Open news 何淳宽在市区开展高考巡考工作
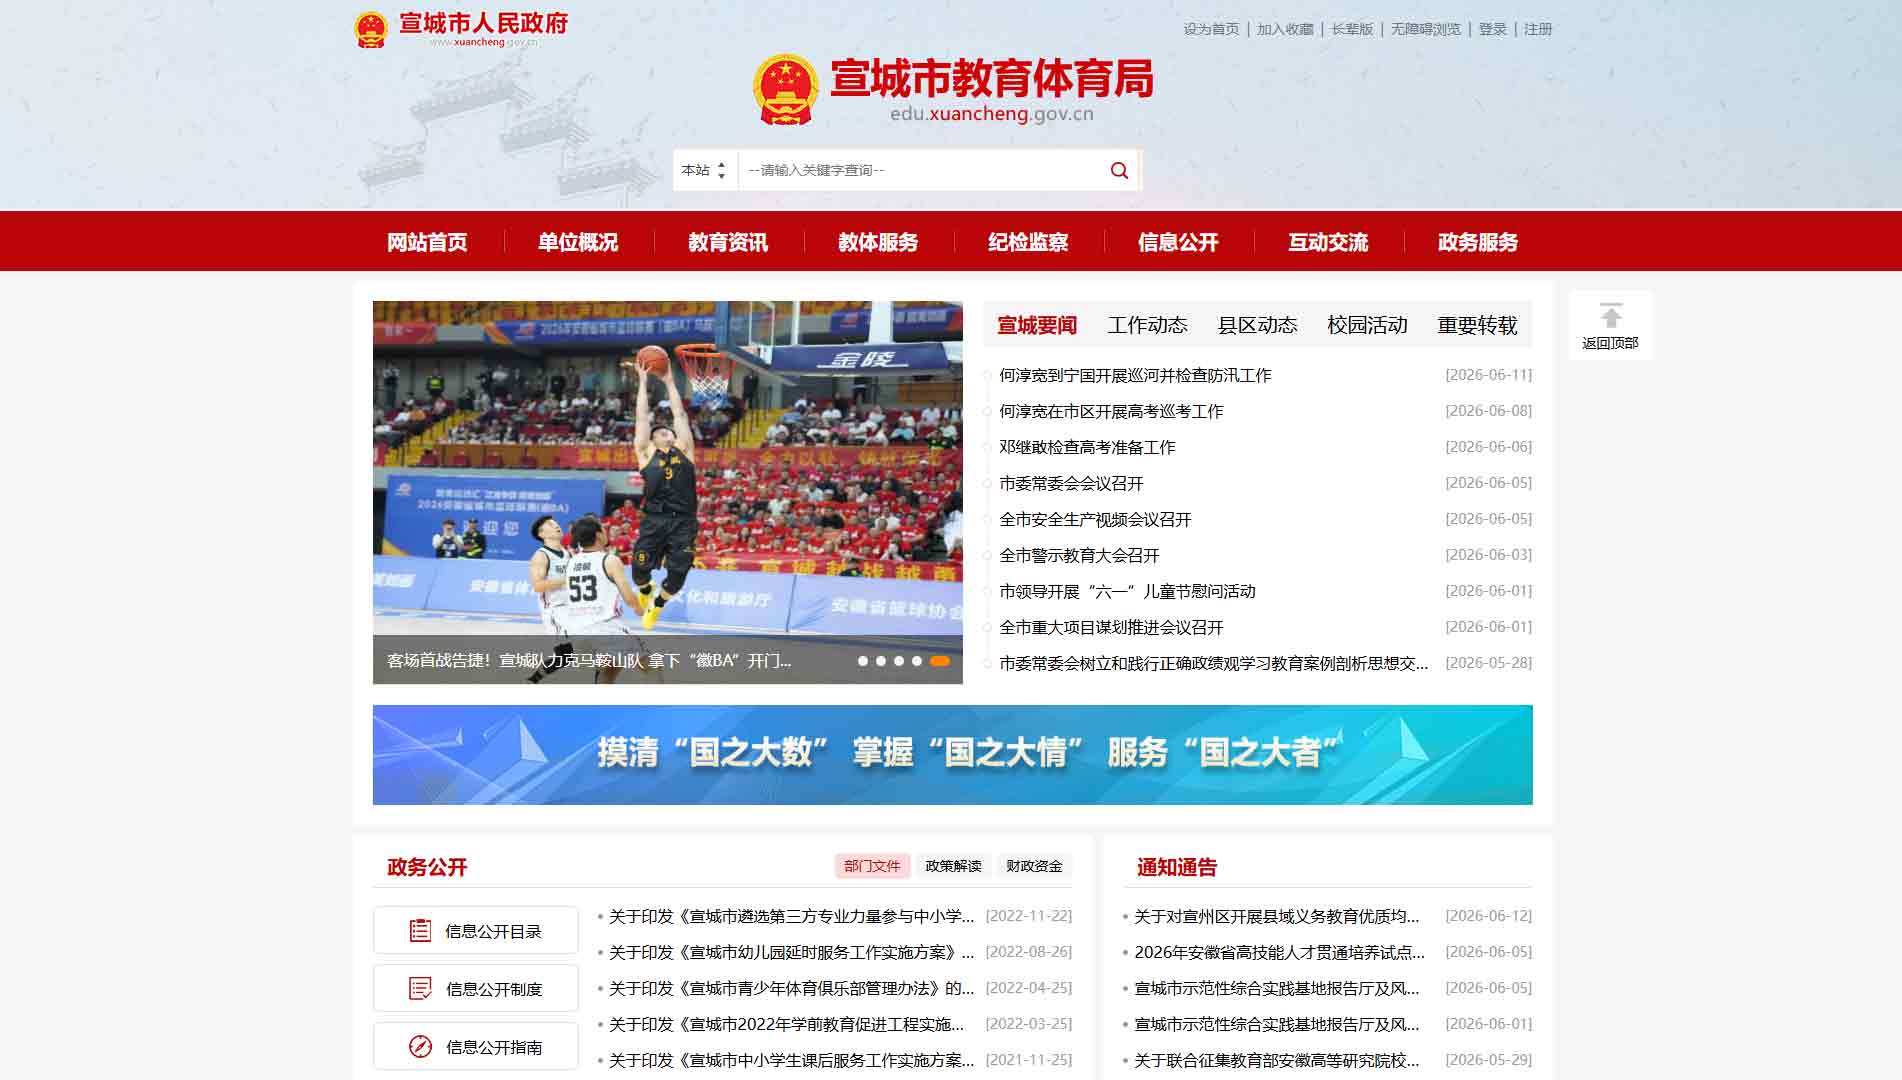This screenshot has width=1902, height=1080. (x=1111, y=411)
